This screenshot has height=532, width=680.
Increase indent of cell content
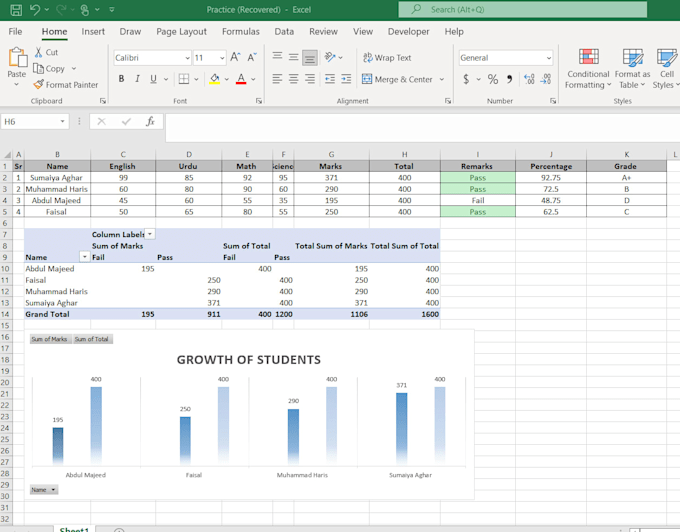pos(346,79)
